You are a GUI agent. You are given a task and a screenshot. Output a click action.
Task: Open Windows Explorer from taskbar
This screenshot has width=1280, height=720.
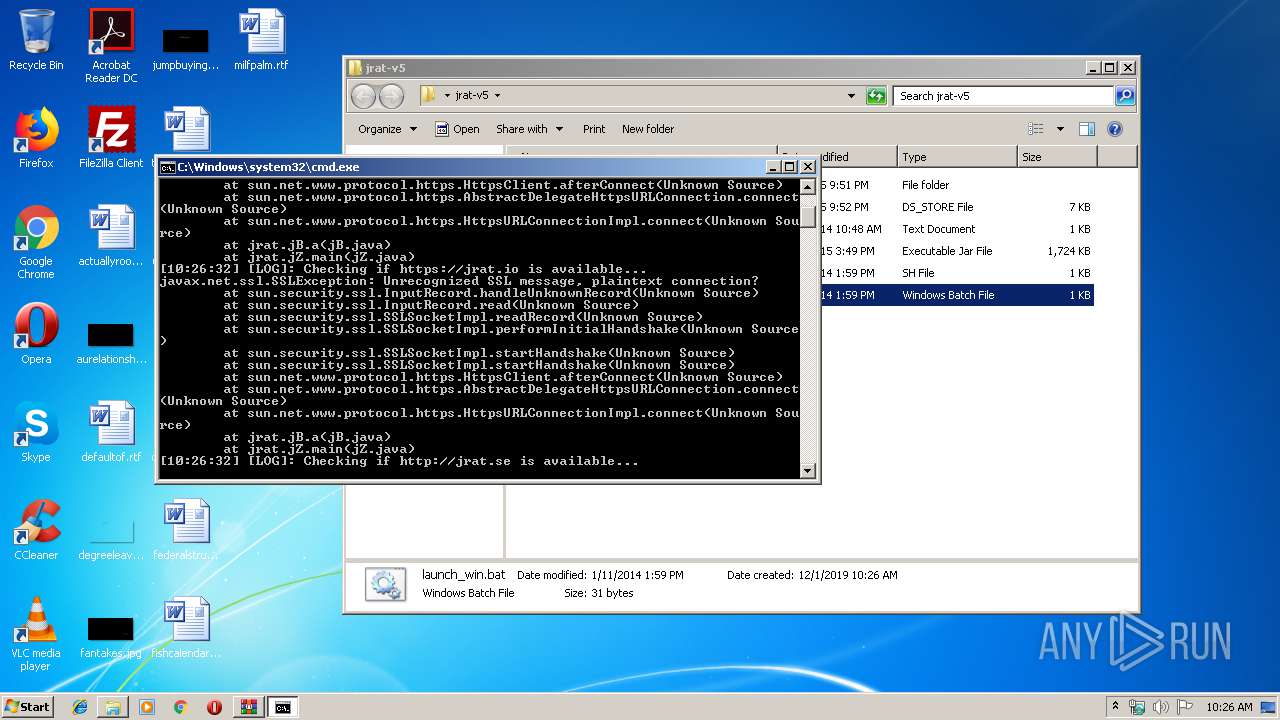point(113,707)
